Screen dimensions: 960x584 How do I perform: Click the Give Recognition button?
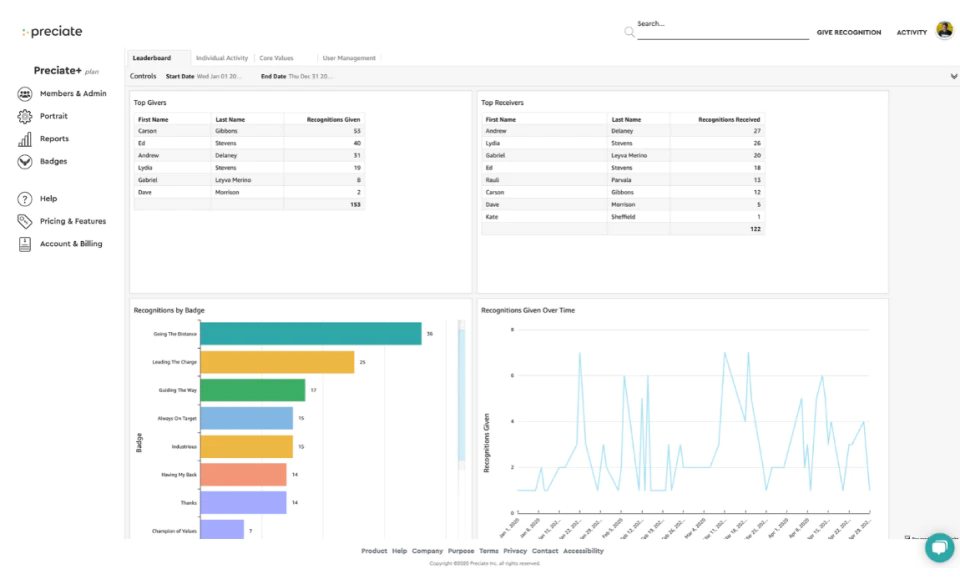pyautogui.click(x=849, y=32)
